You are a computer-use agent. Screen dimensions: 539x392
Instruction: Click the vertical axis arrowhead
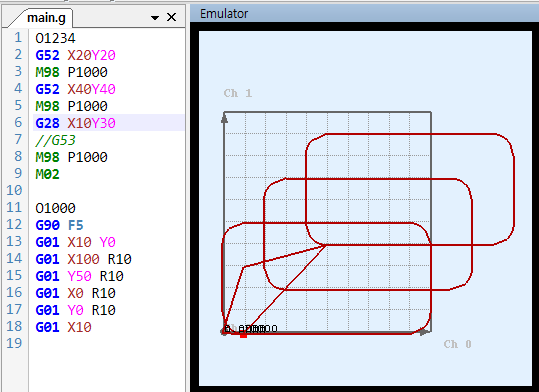click(x=224, y=119)
